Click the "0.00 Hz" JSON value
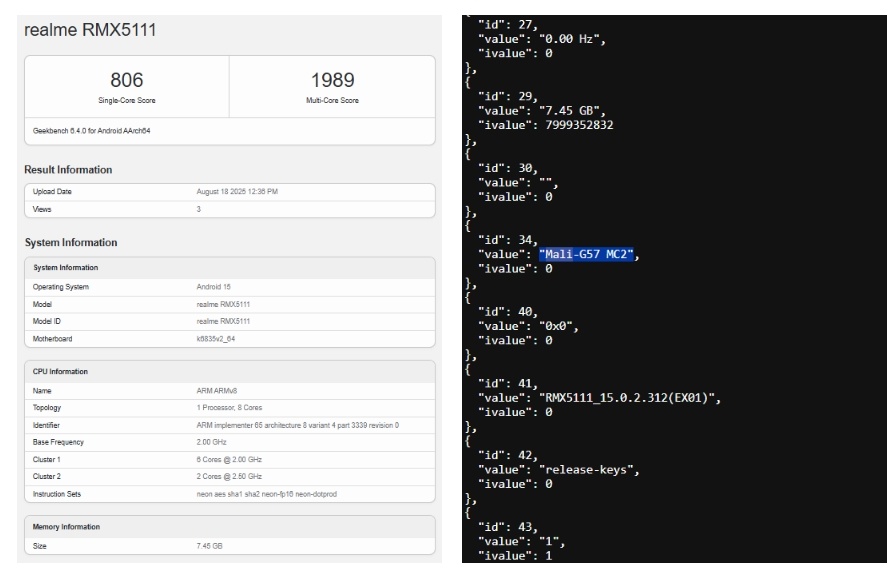Screen dimensions: 896x573 569,39
